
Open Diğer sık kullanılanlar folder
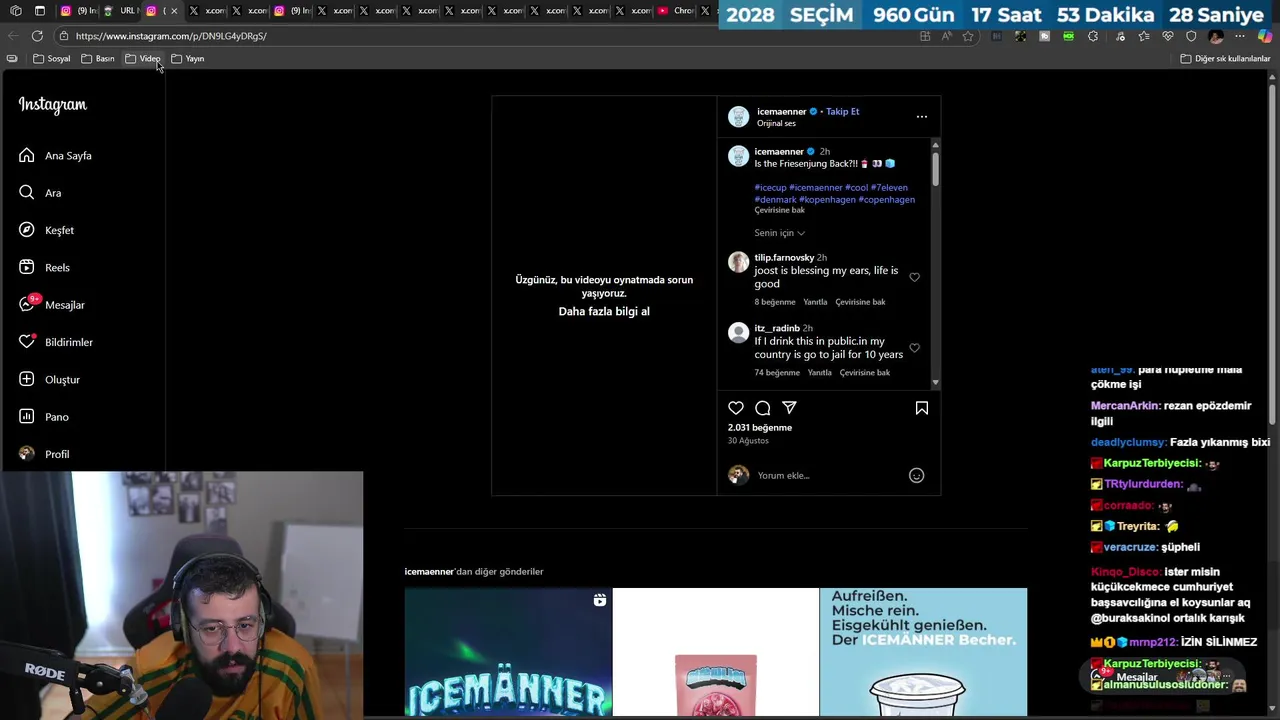(x=1225, y=59)
